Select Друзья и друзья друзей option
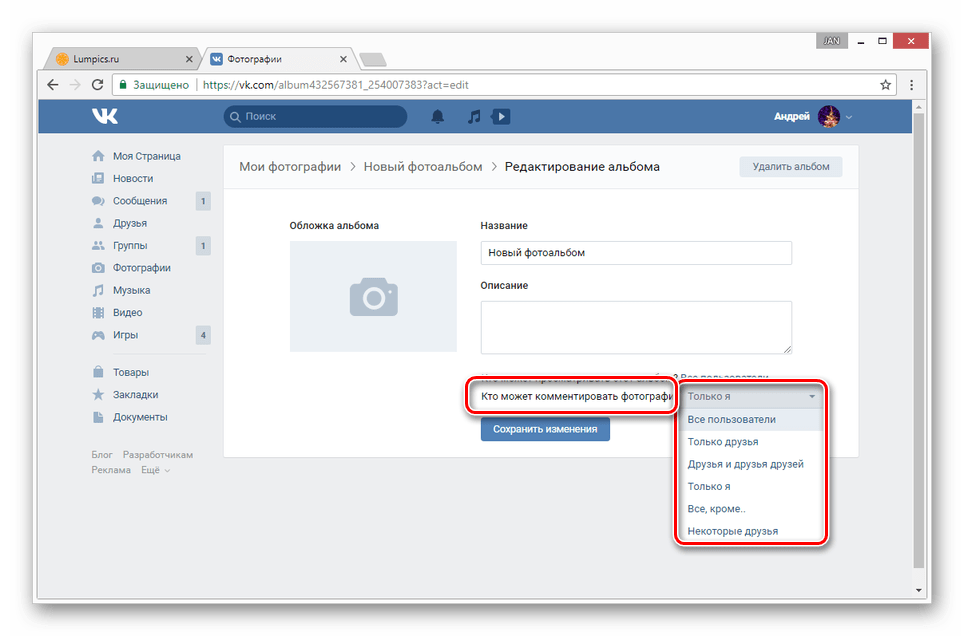The height and width of the screenshot is (636, 964). (751, 464)
